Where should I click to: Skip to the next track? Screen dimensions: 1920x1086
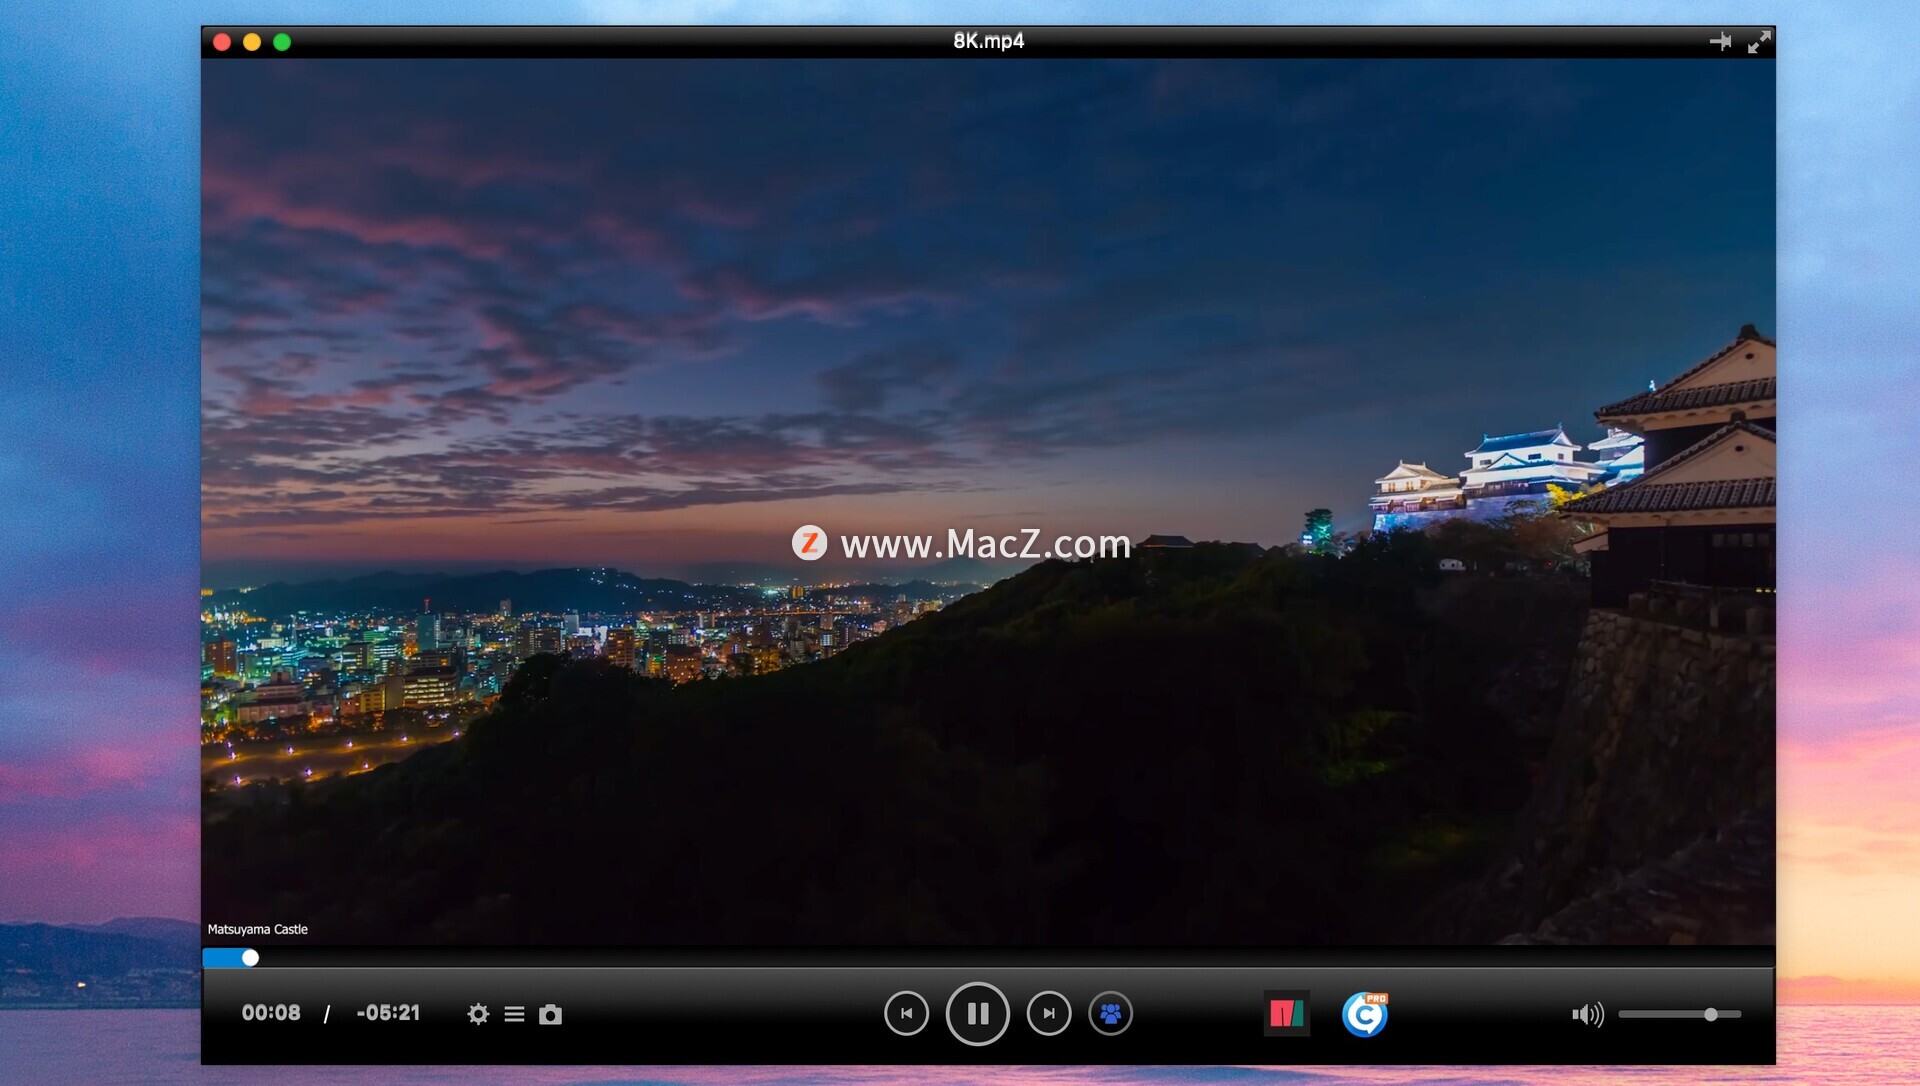point(1049,1013)
